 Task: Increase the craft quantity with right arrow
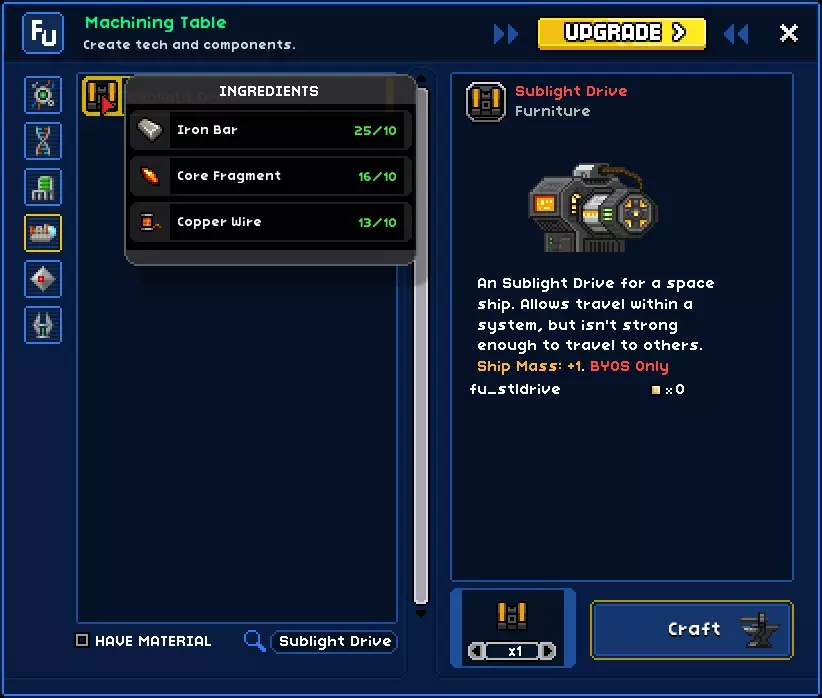(547, 651)
